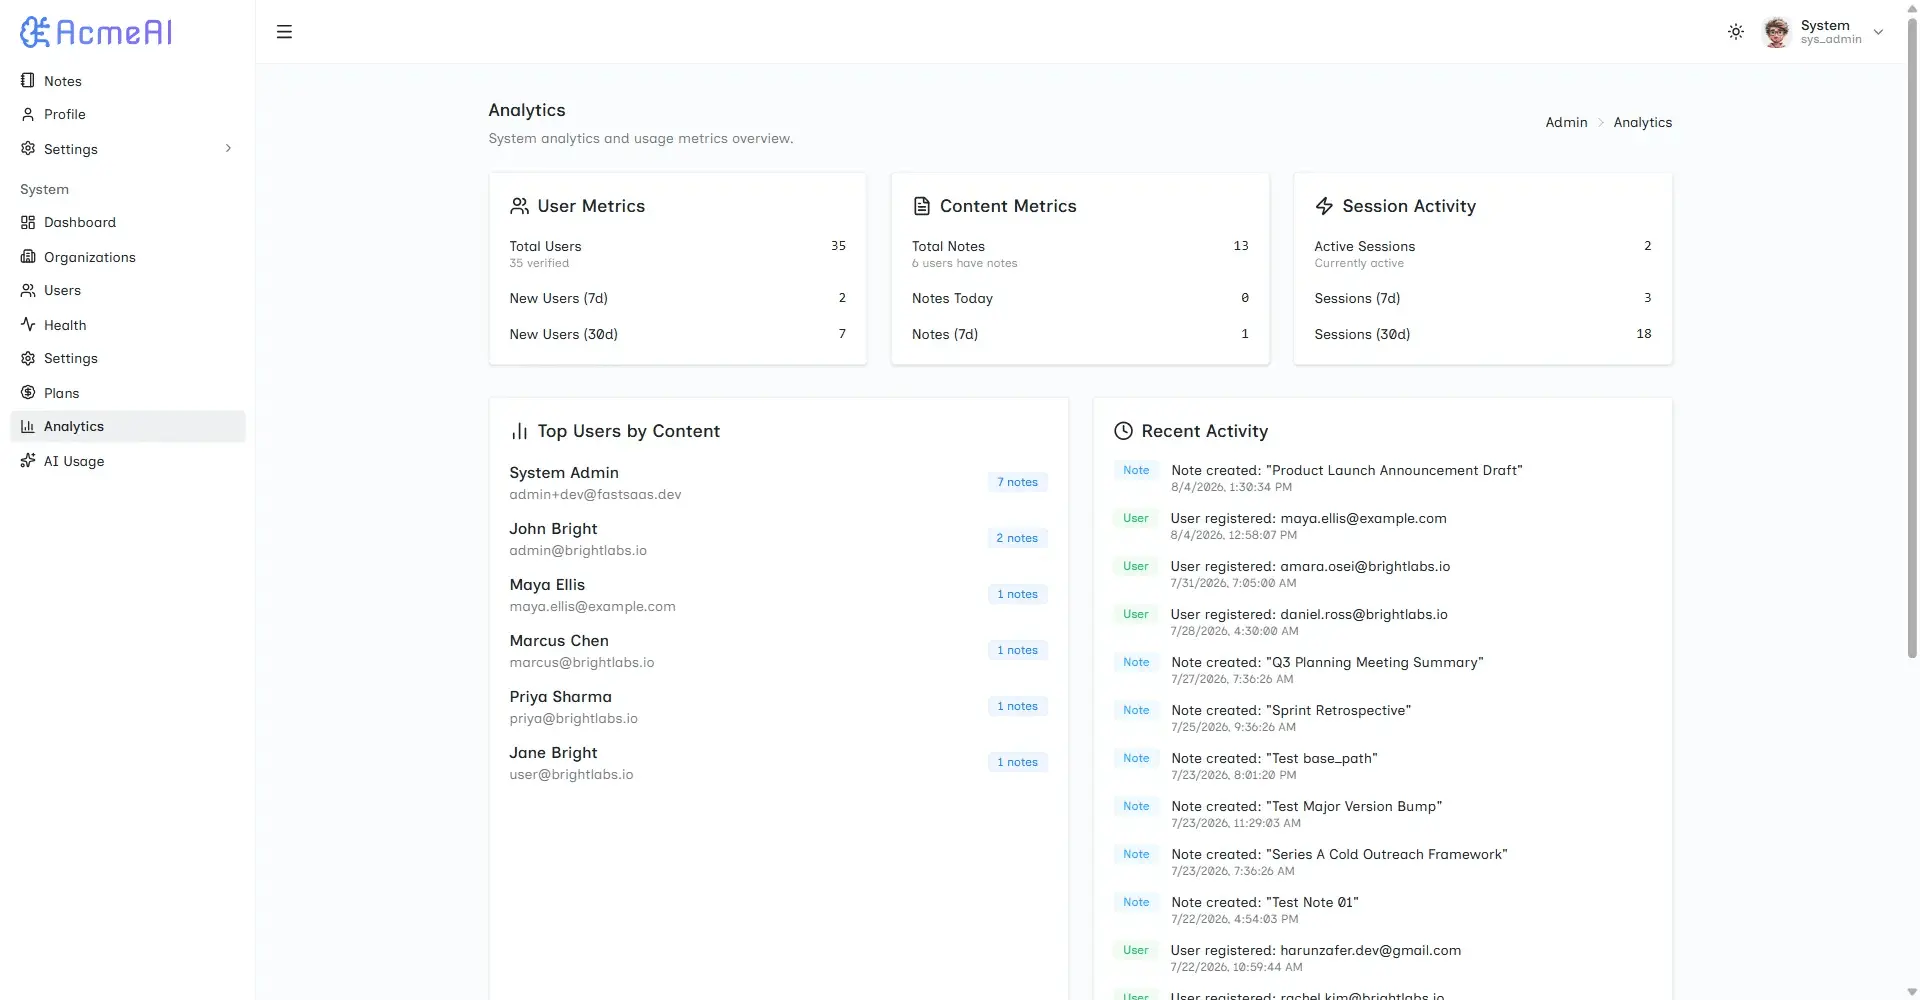Click "User registered: daniel.ross@brightlabs.io" entry
The image size is (1920, 1000).
1309,614
